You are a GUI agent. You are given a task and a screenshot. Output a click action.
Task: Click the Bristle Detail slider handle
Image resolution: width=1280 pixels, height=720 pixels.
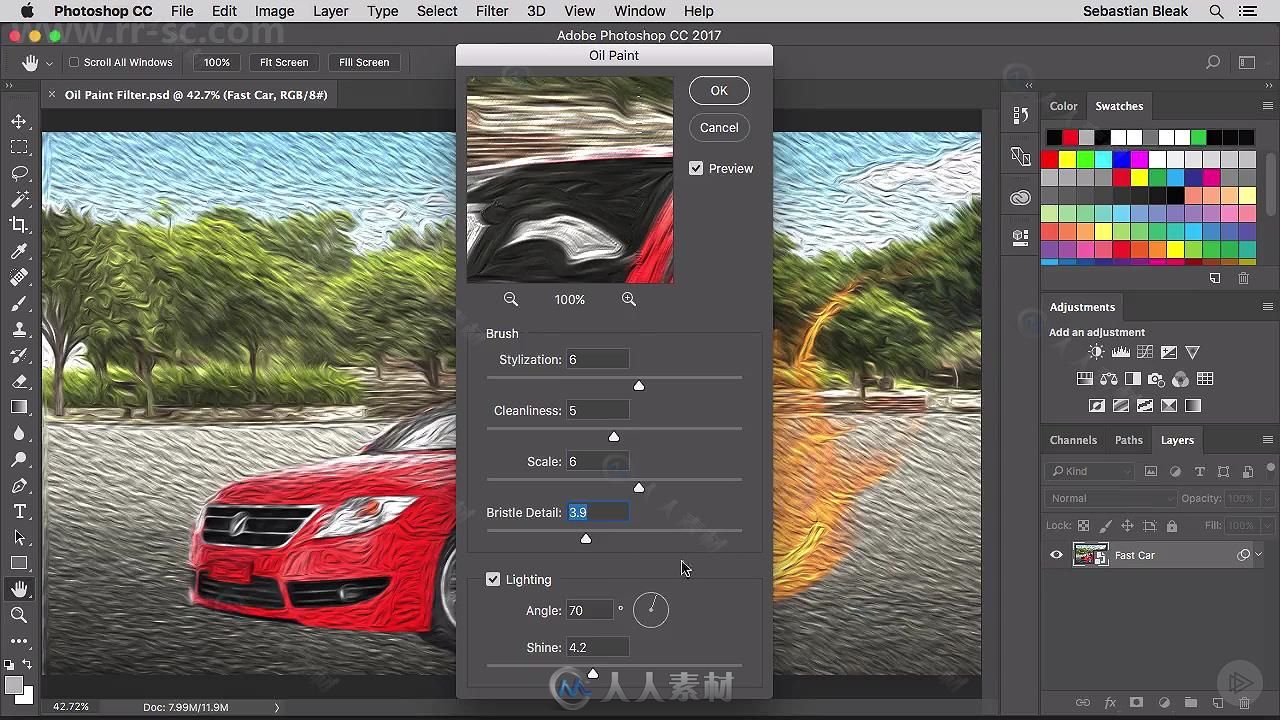586,539
